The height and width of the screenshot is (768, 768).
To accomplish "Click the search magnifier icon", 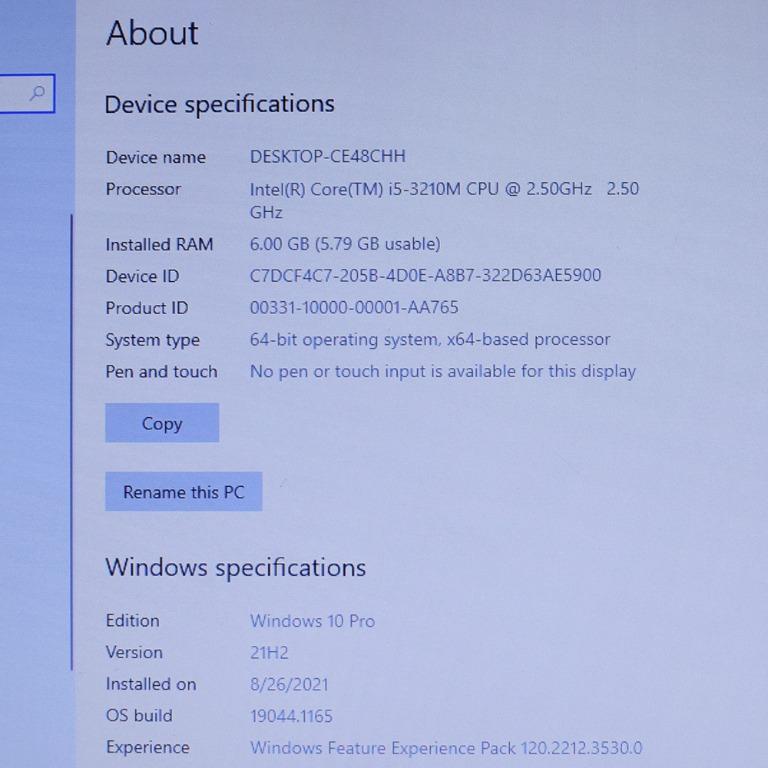I will click(38, 94).
